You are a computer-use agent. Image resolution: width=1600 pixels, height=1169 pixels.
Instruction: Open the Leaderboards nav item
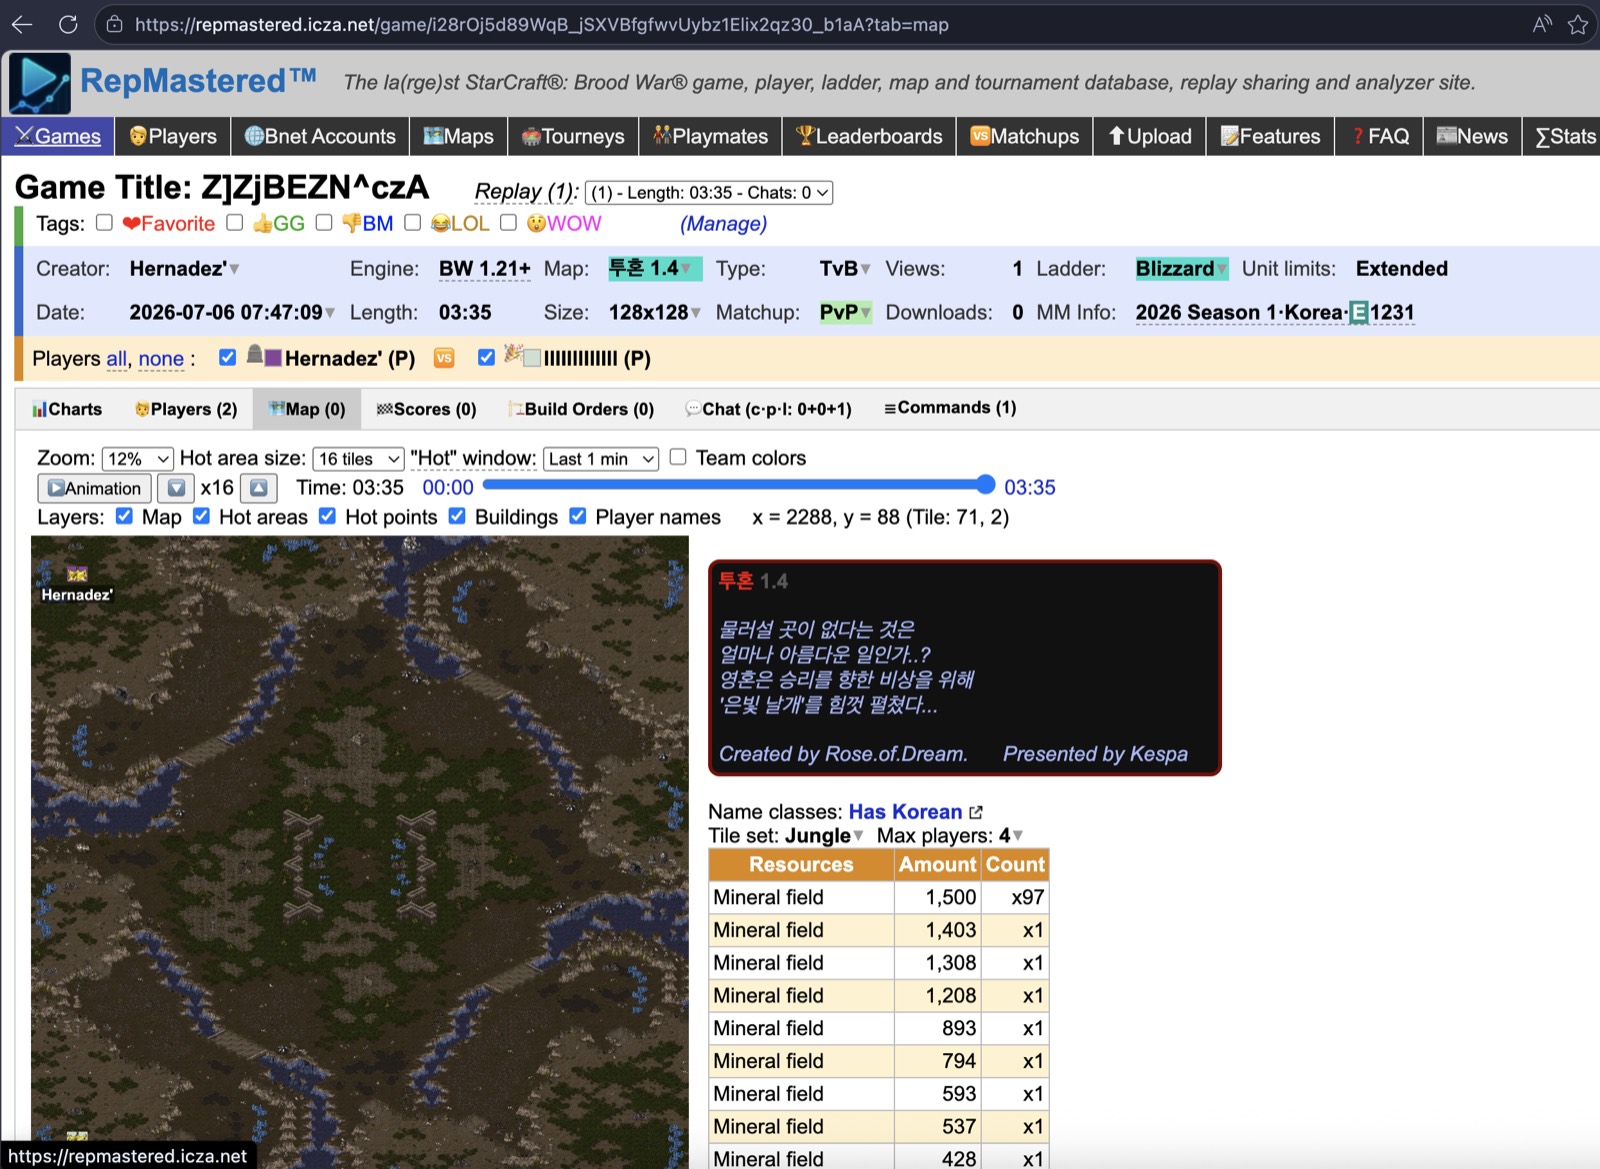(x=869, y=136)
